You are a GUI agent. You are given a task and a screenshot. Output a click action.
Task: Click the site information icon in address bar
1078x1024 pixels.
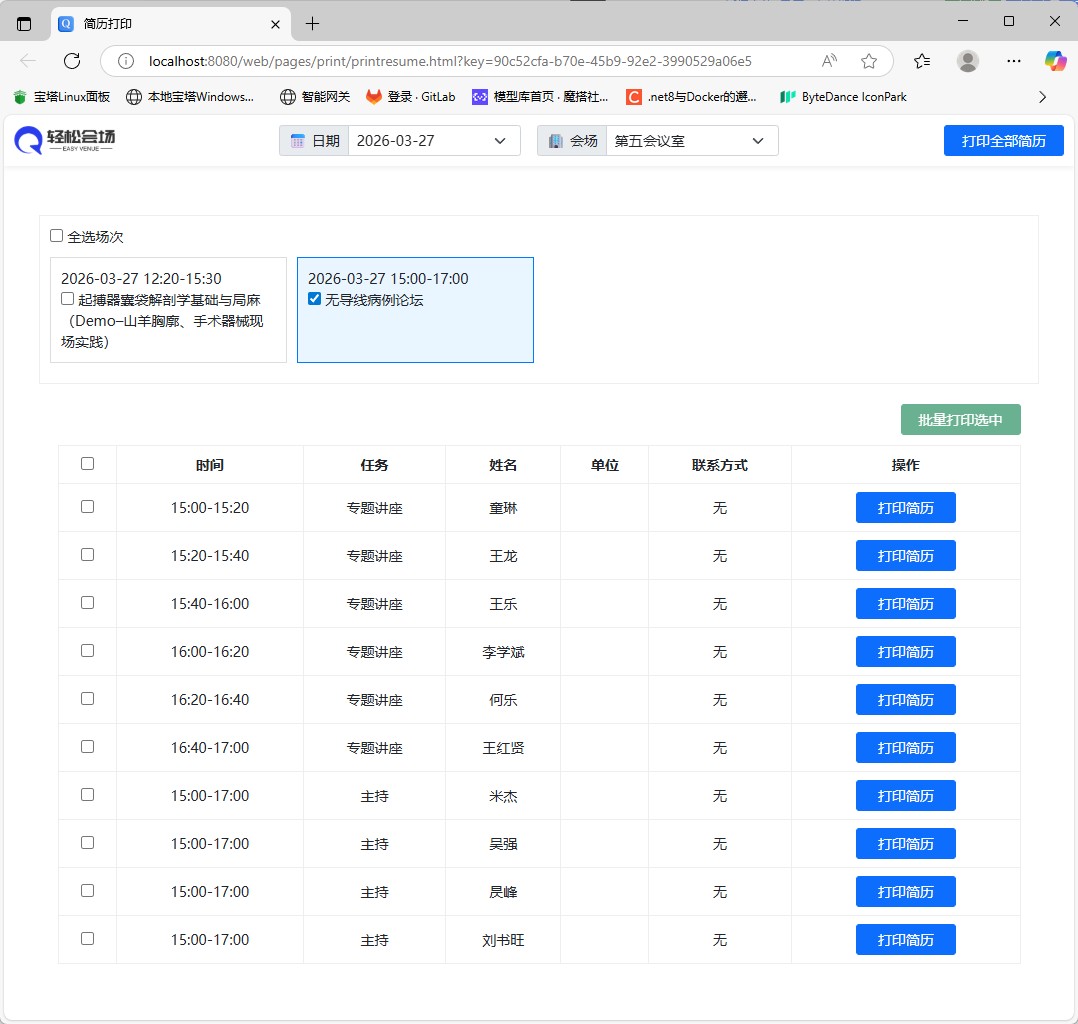coord(126,61)
